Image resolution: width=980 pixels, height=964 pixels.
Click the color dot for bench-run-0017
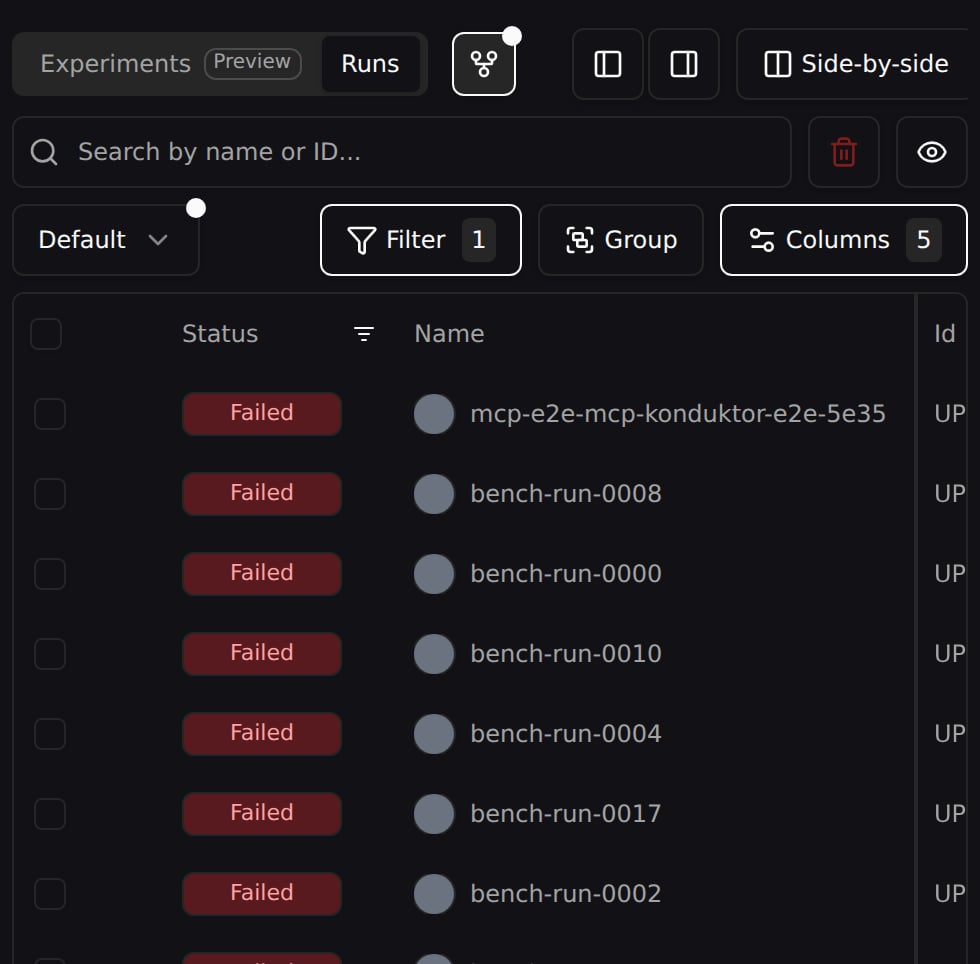(434, 814)
